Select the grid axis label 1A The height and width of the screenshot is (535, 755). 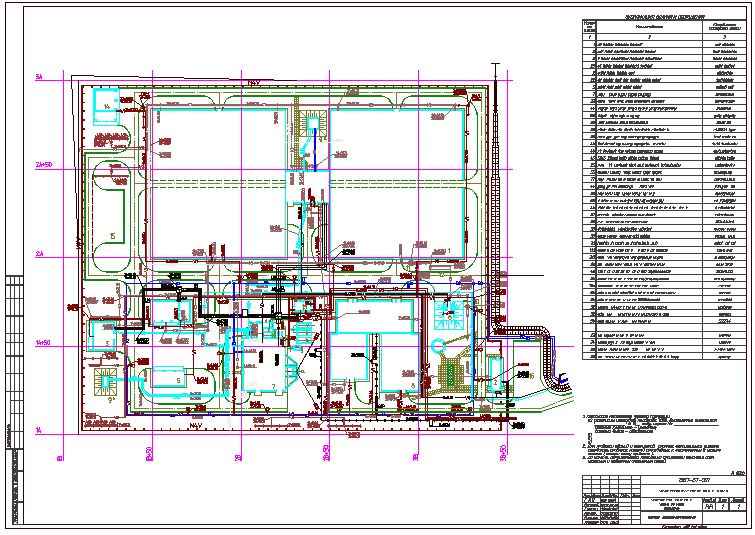[41, 431]
